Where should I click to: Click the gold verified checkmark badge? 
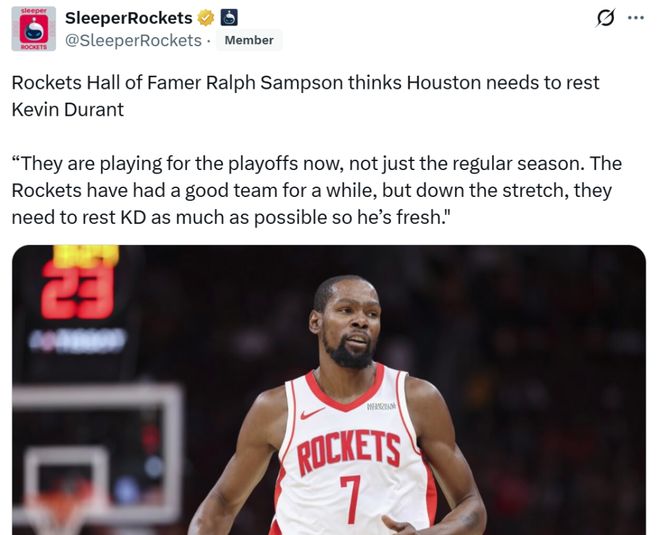(x=206, y=18)
